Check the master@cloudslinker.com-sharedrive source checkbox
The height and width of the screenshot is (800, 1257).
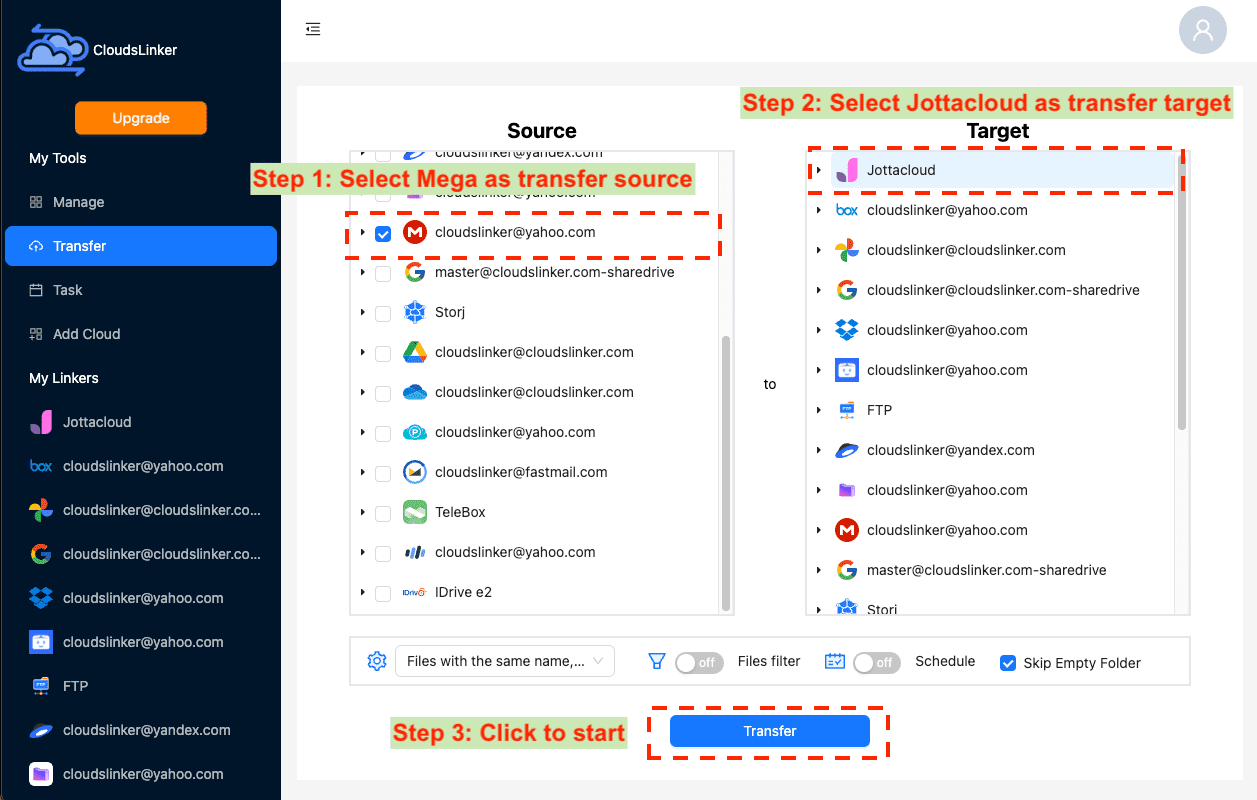click(383, 273)
